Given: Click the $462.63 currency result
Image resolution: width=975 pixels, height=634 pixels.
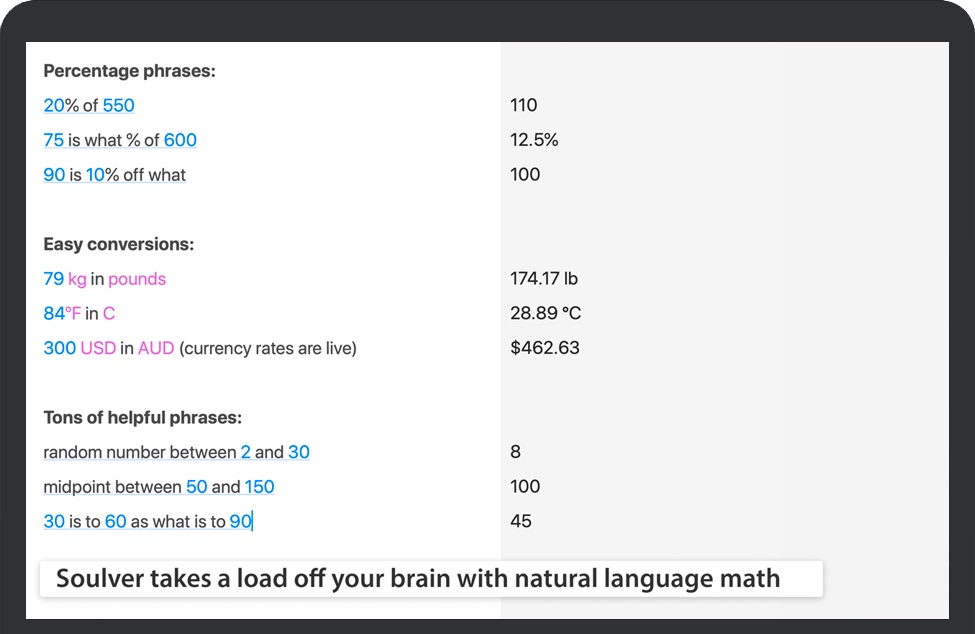Looking at the screenshot, I should [544, 348].
